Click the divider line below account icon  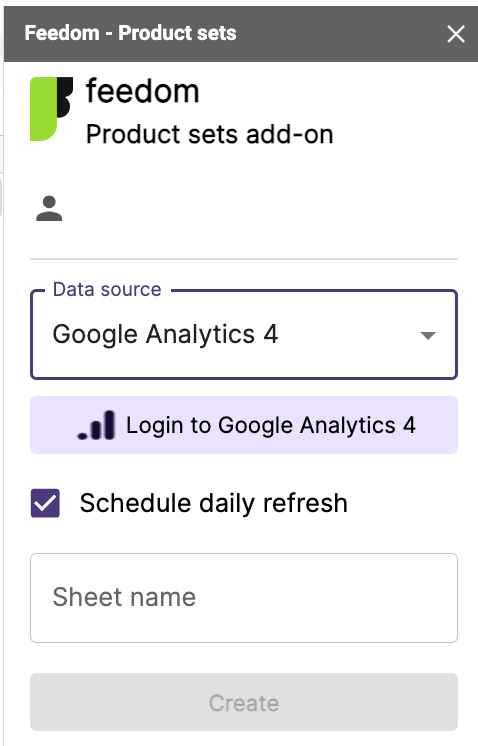(244, 259)
